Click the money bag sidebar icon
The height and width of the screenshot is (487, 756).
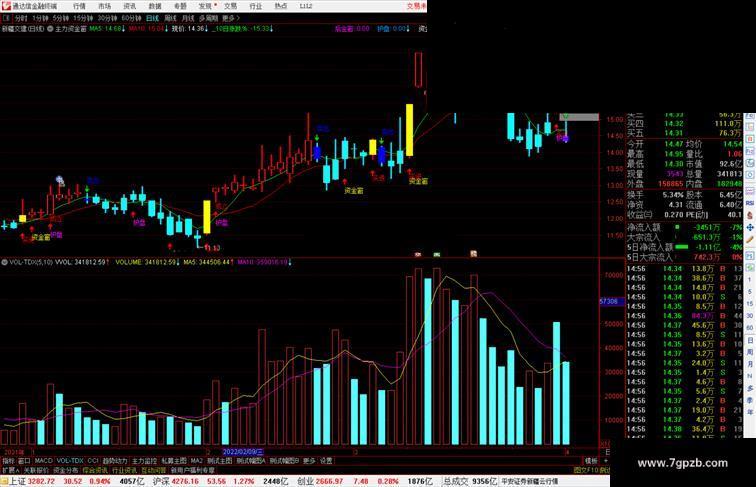tap(750, 216)
